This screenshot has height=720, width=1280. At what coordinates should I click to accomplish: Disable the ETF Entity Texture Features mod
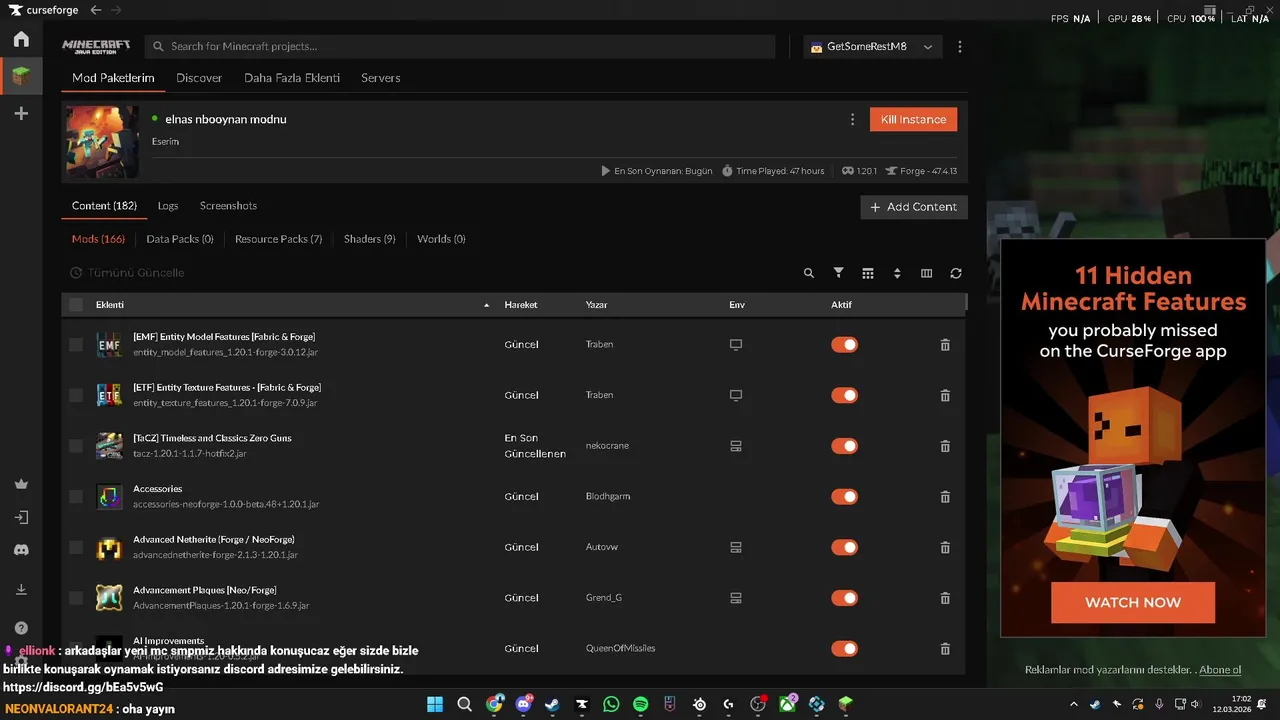tap(844, 395)
